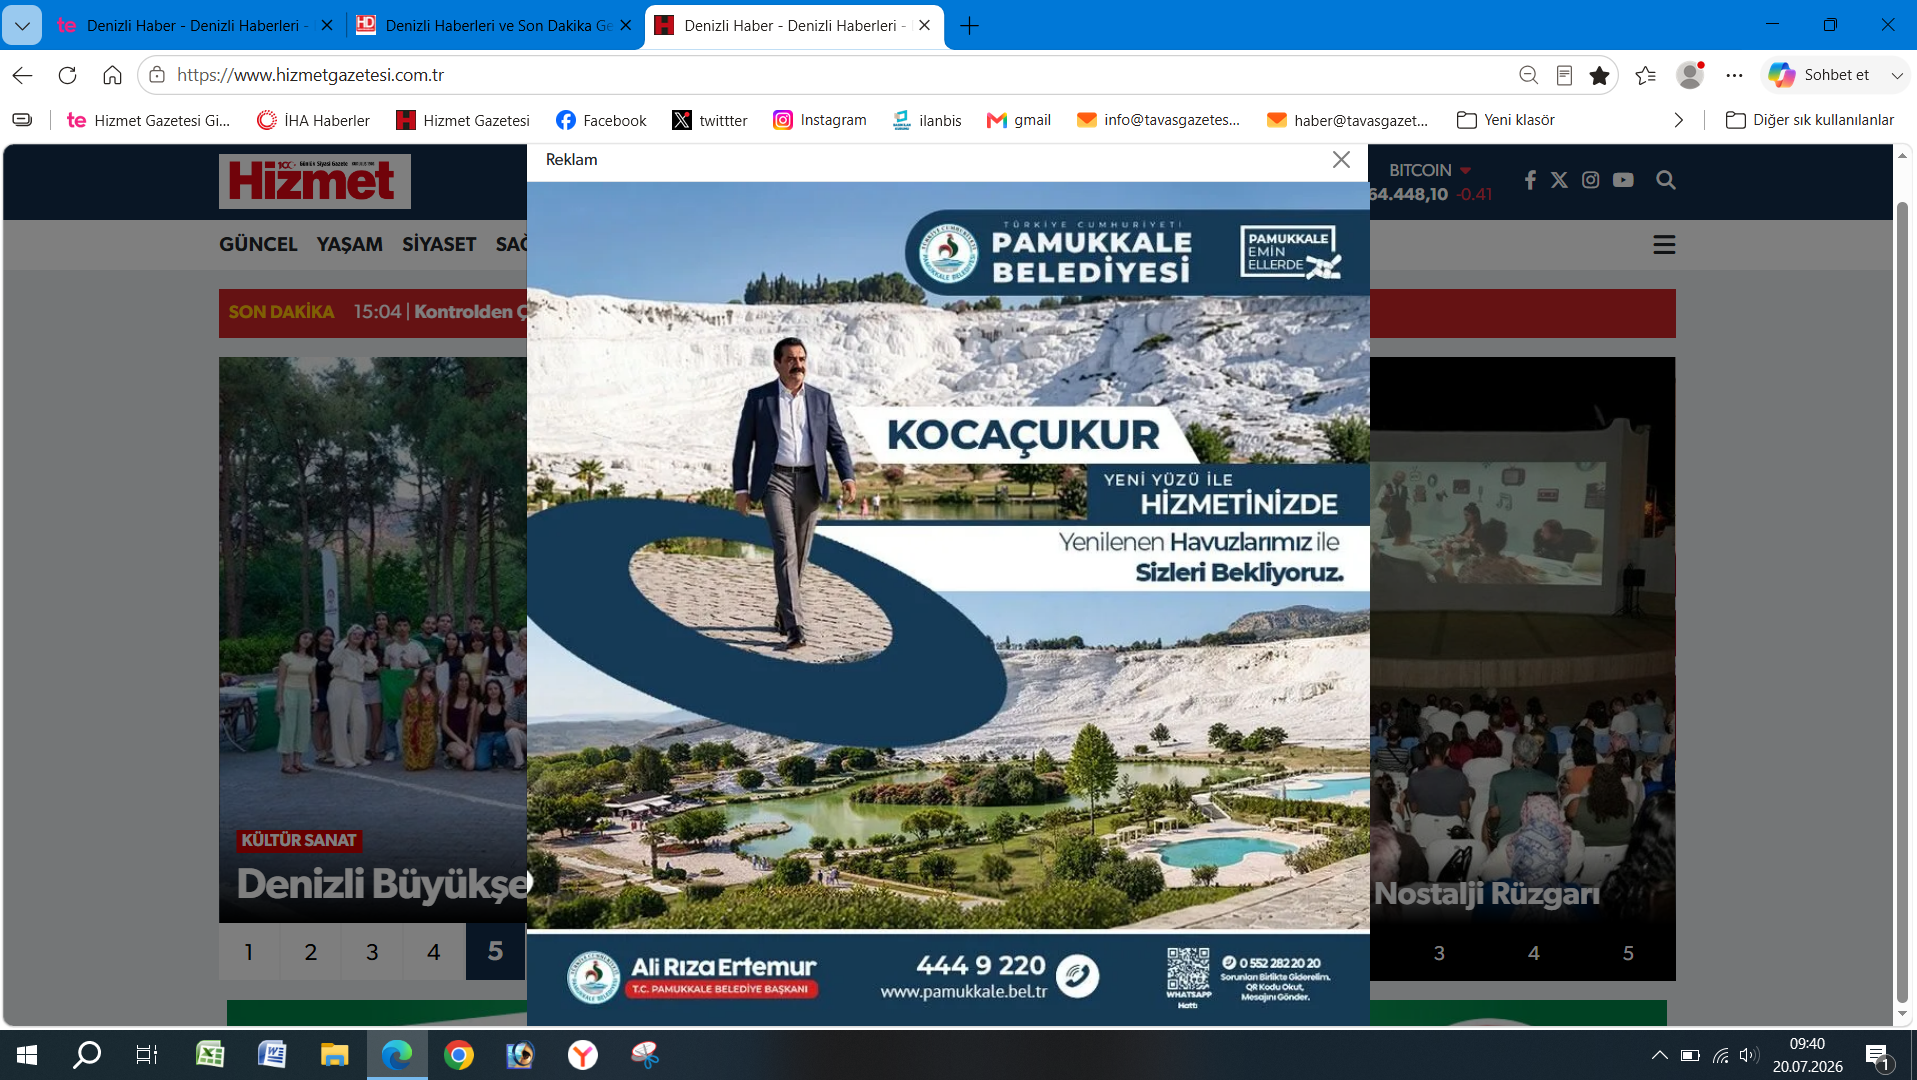Viewport: 1917px width, 1080px height.
Task: Open the browser profile avatar
Action: (x=1690, y=75)
